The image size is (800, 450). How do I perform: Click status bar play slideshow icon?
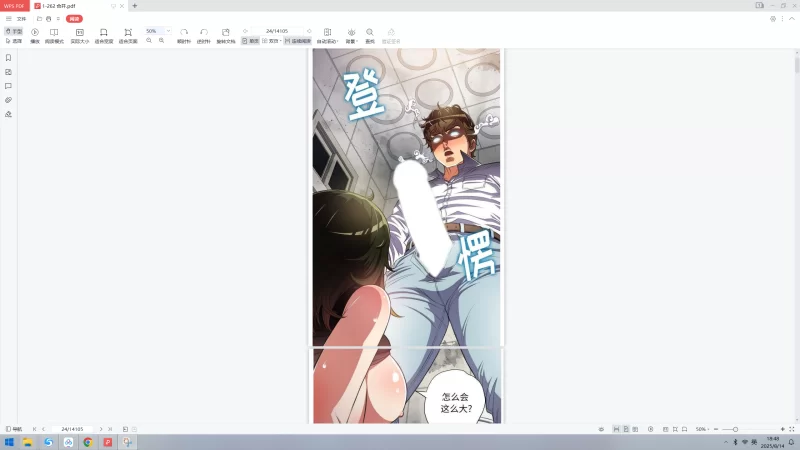click(651, 429)
